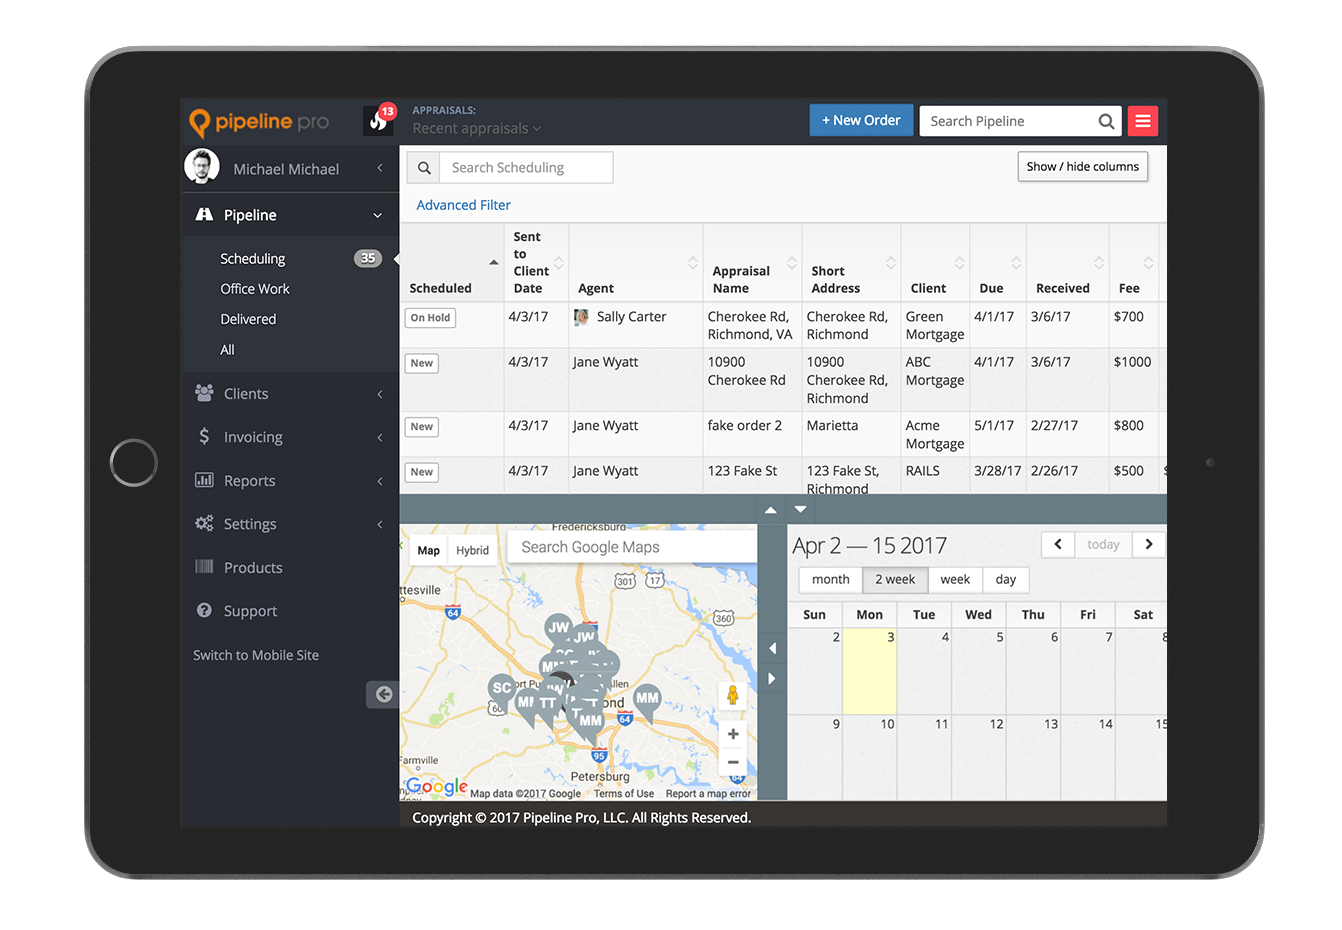Click Sally Carter's agent photo thumbnail
Image resolution: width=1342 pixels, height=930 pixels.
coord(581,317)
